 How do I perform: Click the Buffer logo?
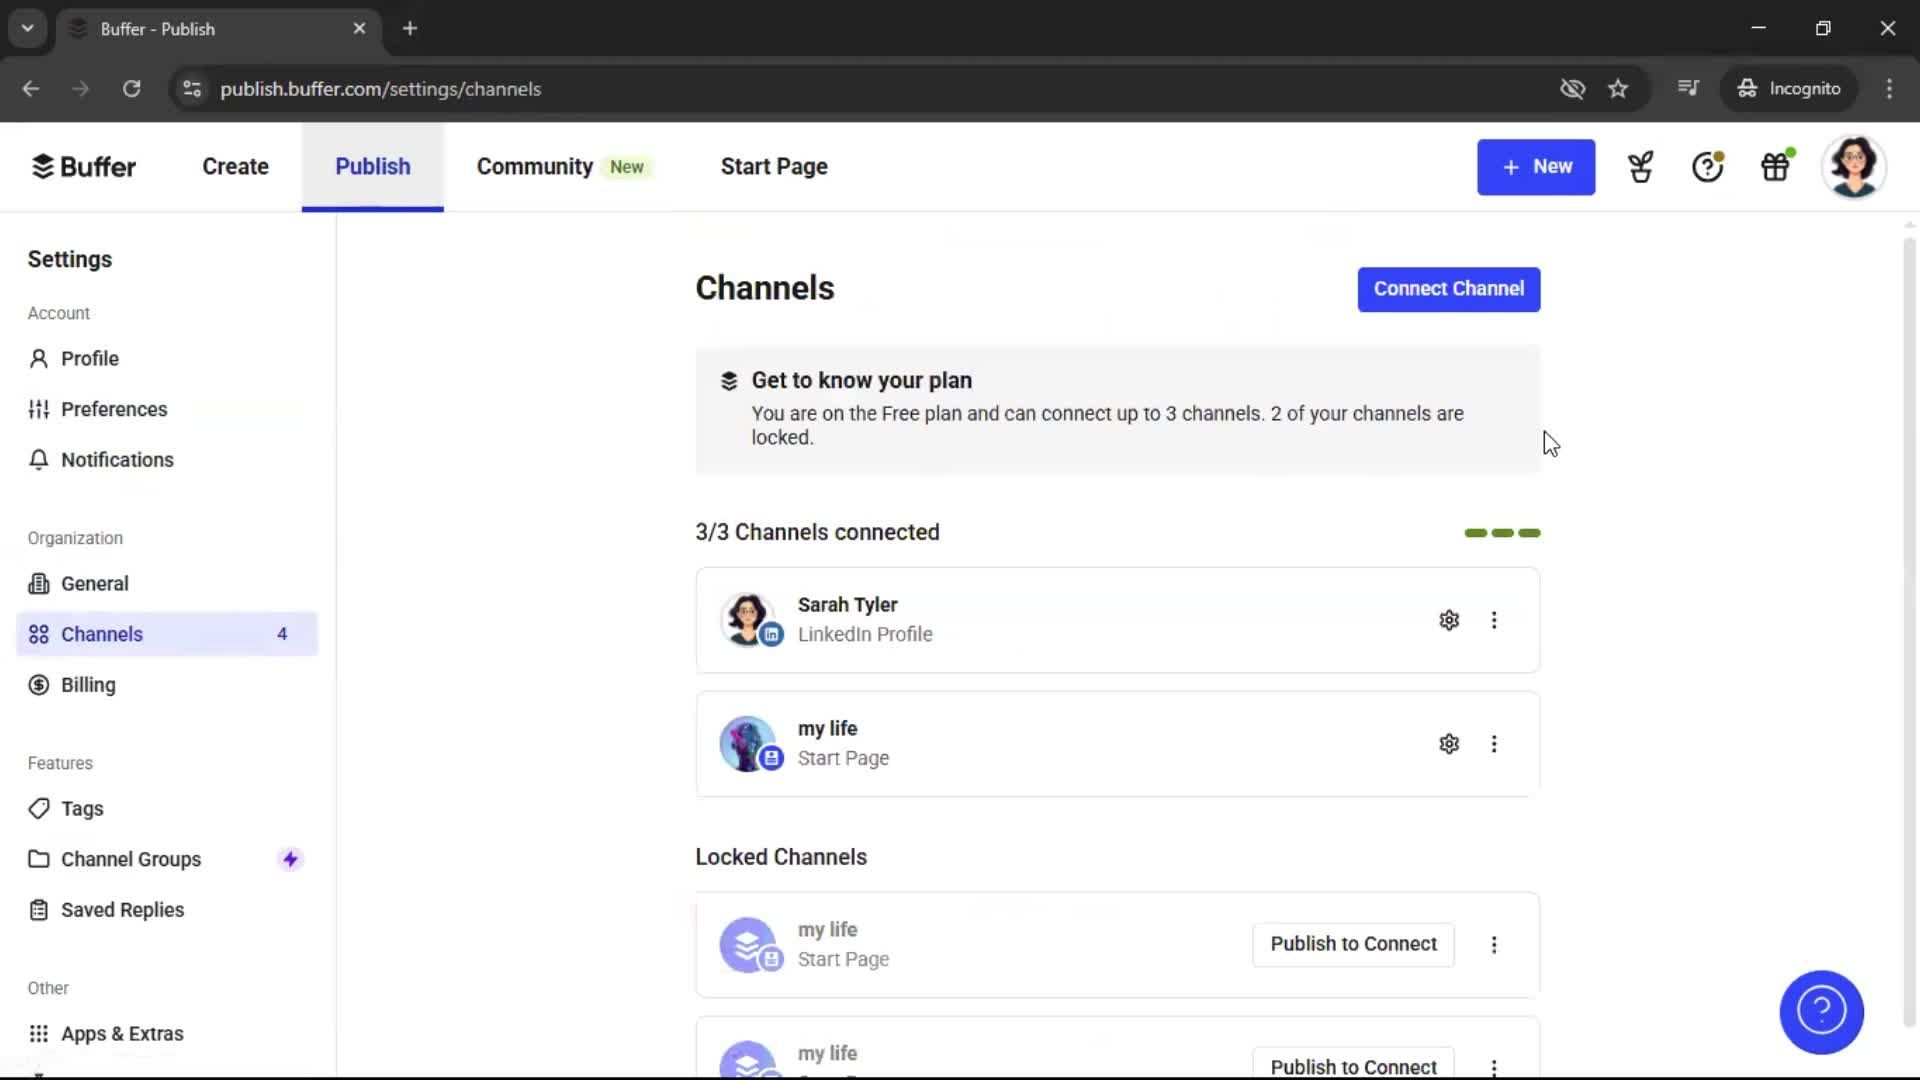pos(84,167)
